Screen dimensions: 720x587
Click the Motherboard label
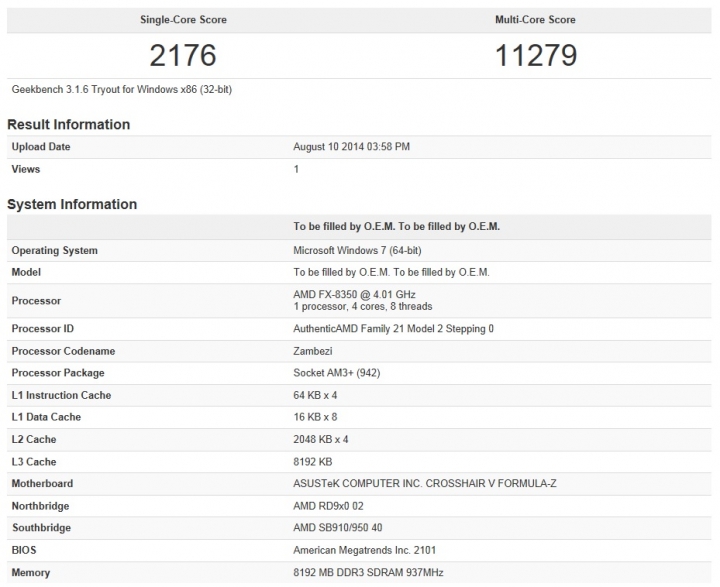42,484
